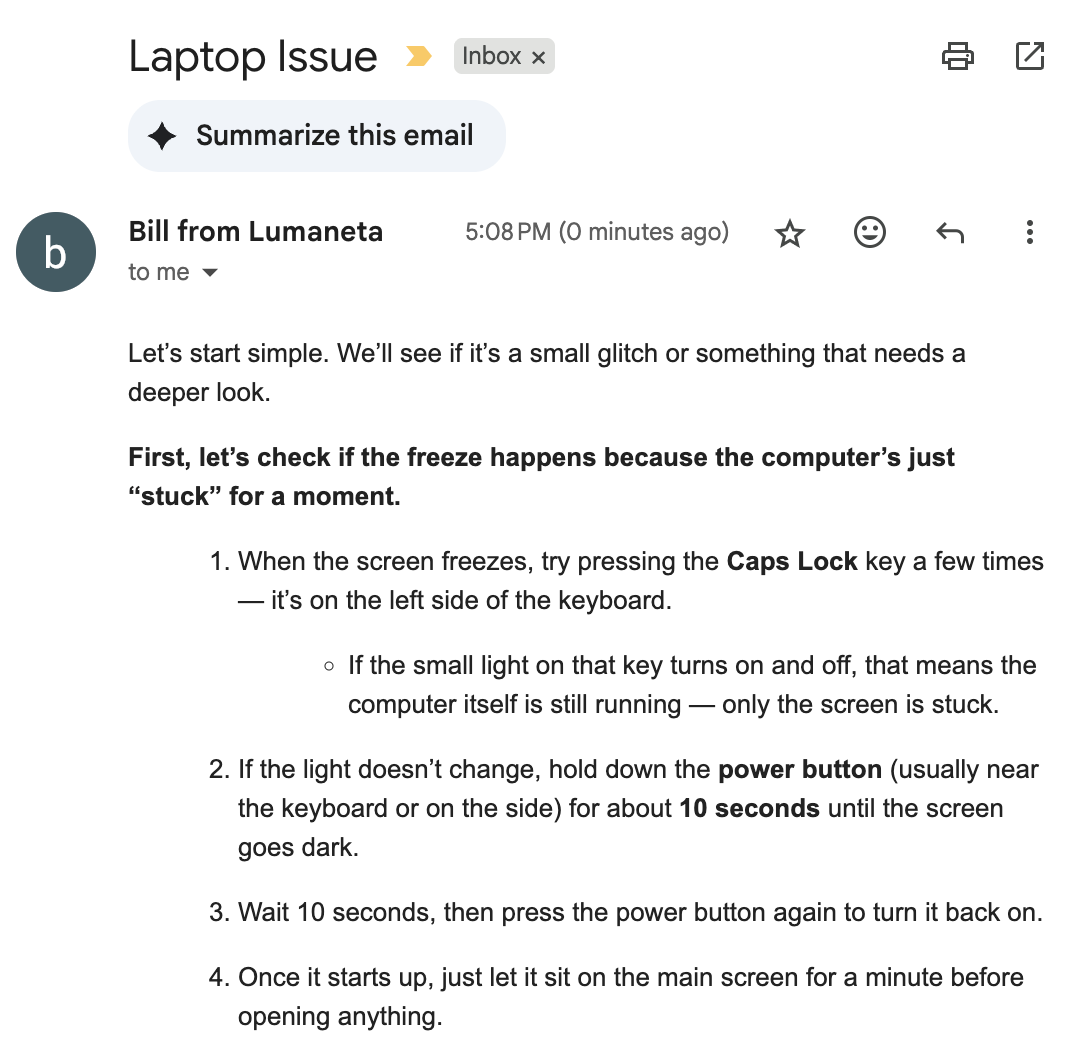
Task: Open the three-dot More options menu
Action: point(1029,233)
